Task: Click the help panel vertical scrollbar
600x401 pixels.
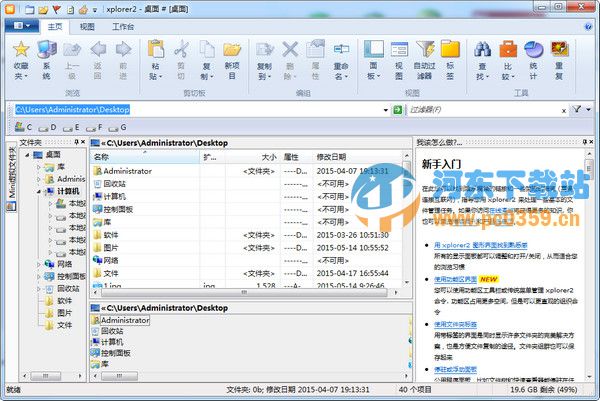Action: tap(589, 264)
